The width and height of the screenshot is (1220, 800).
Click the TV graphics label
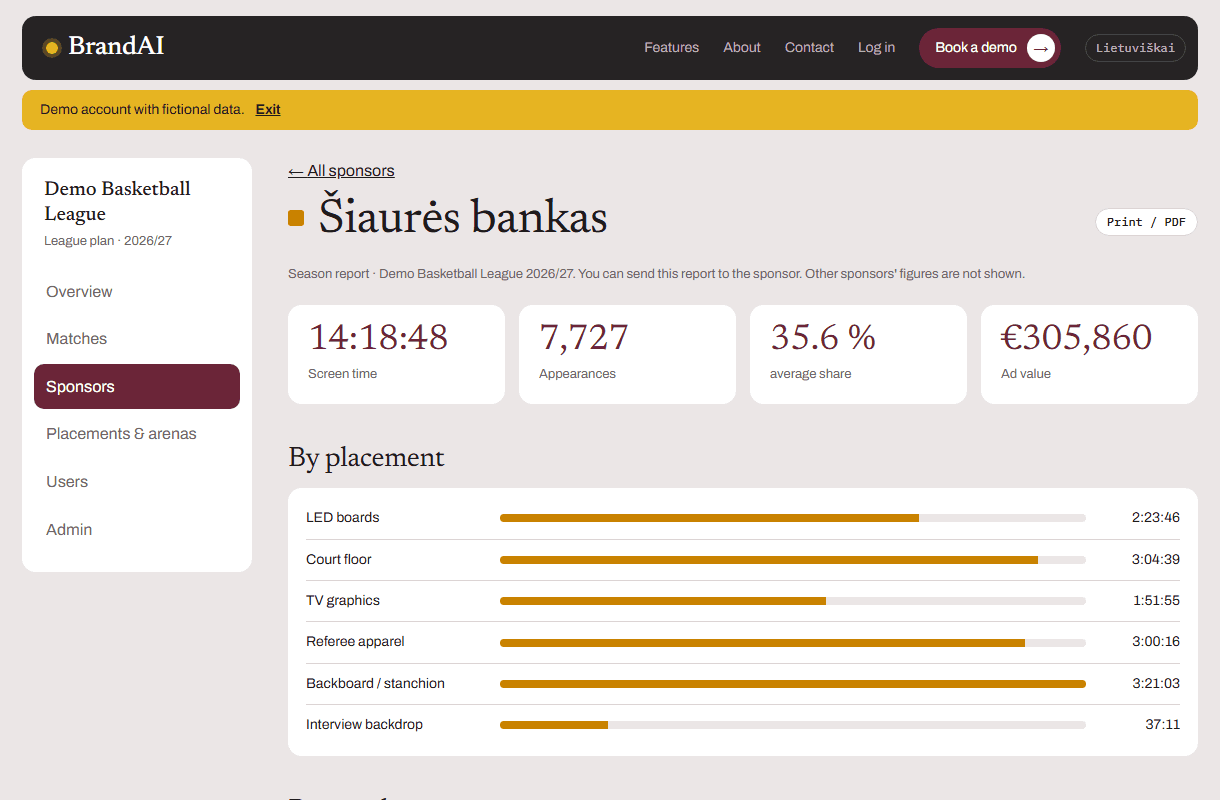343,601
